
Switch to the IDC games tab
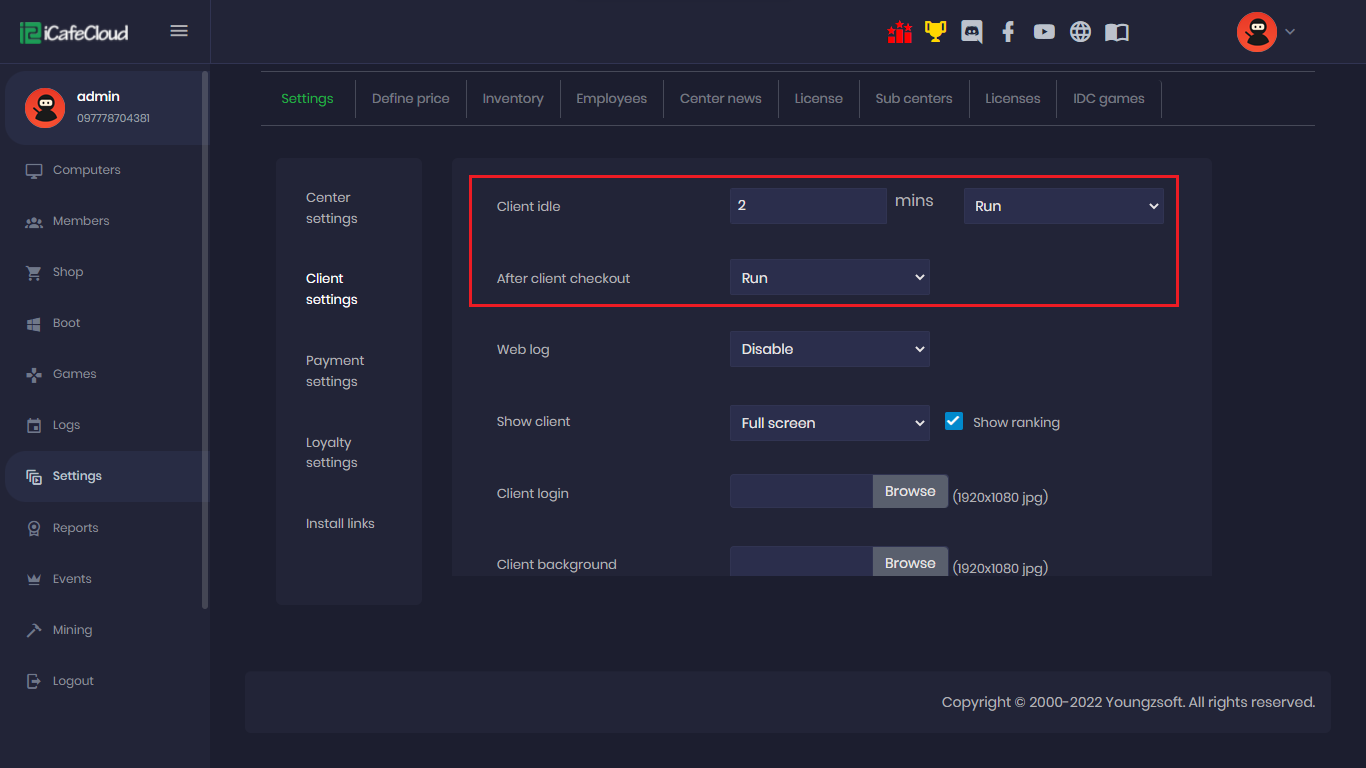coord(1109,99)
